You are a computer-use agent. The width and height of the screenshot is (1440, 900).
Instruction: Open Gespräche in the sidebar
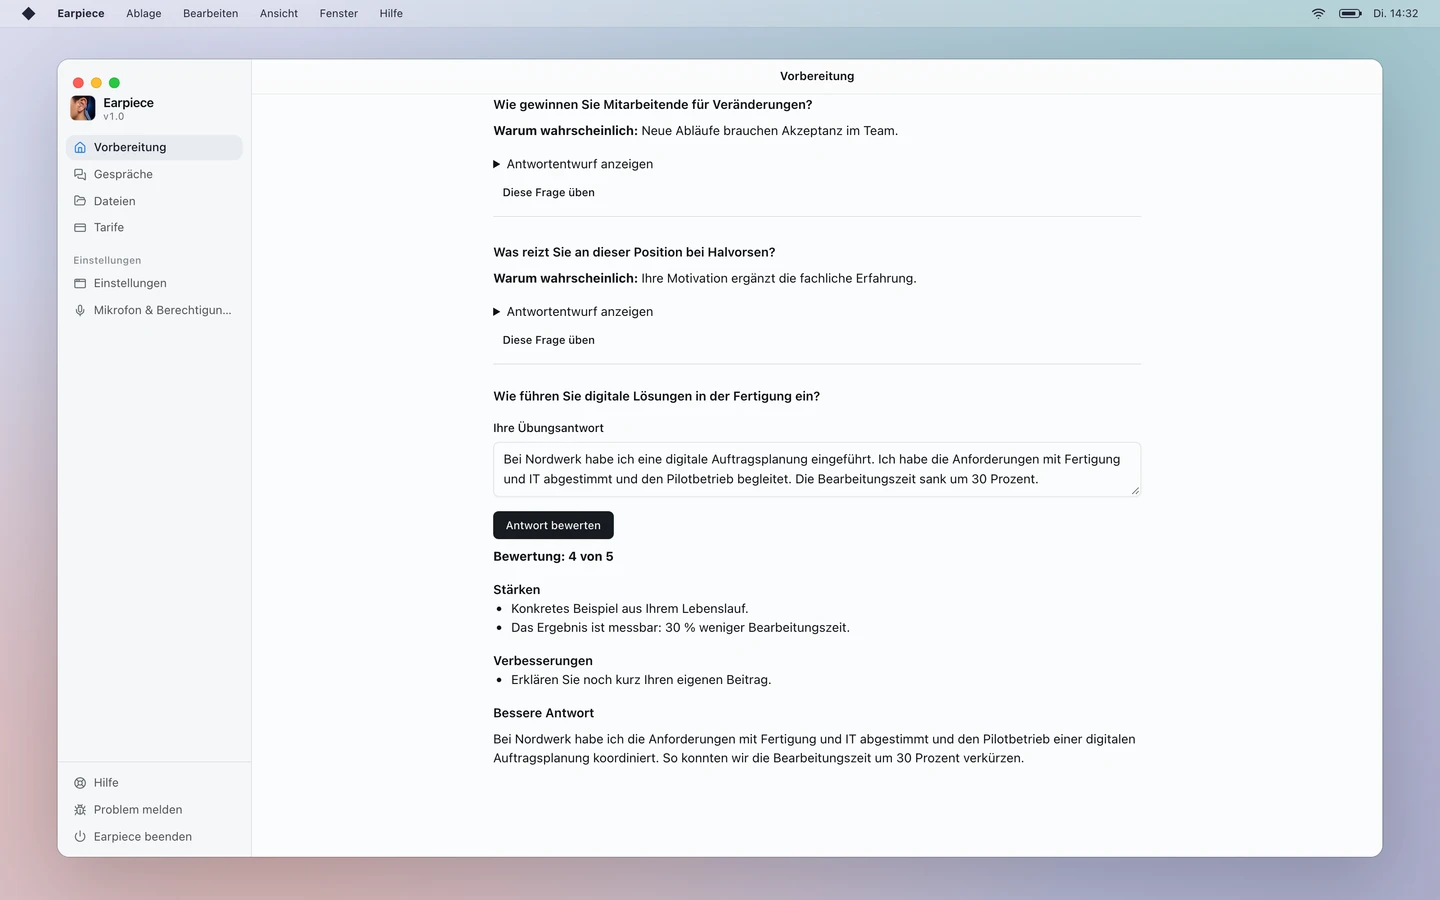(154, 174)
